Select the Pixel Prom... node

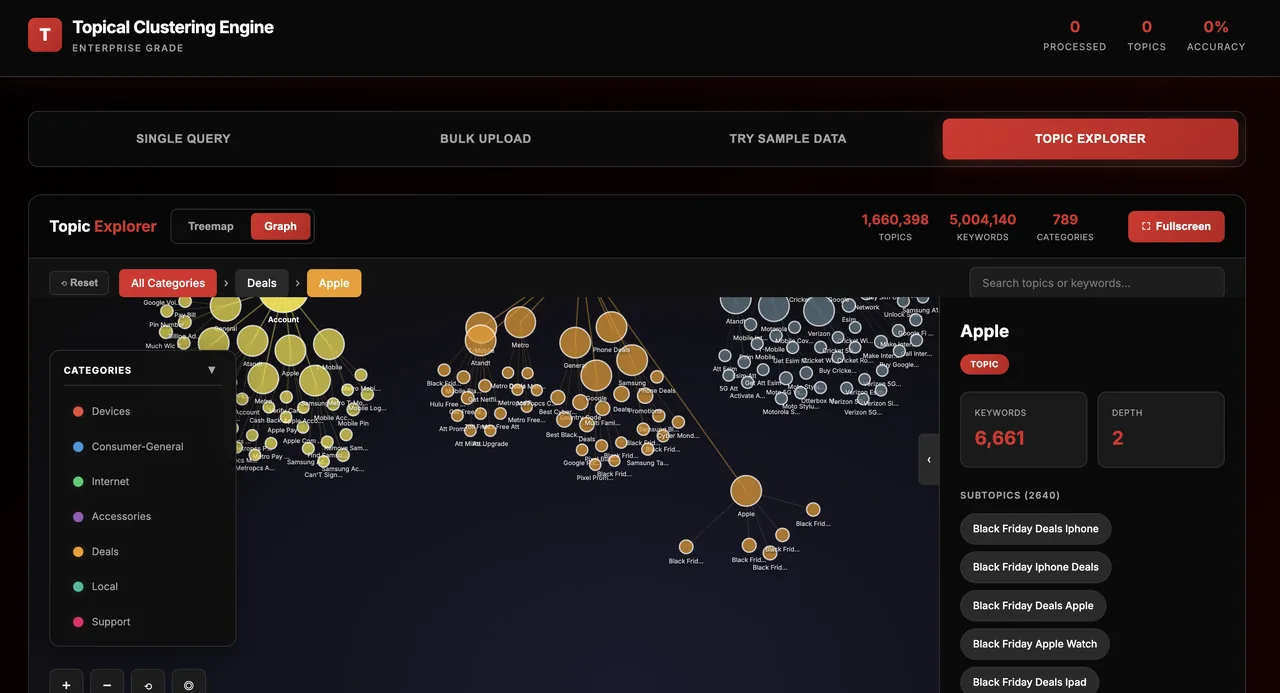point(595,464)
